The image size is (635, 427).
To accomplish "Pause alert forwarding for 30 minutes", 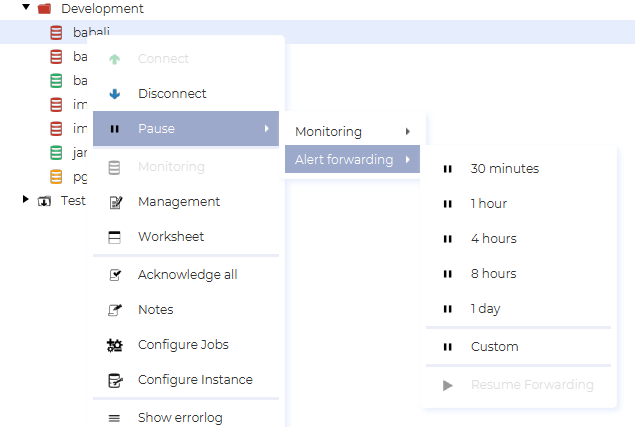I will pyautogui.click(x=504, y=169).
